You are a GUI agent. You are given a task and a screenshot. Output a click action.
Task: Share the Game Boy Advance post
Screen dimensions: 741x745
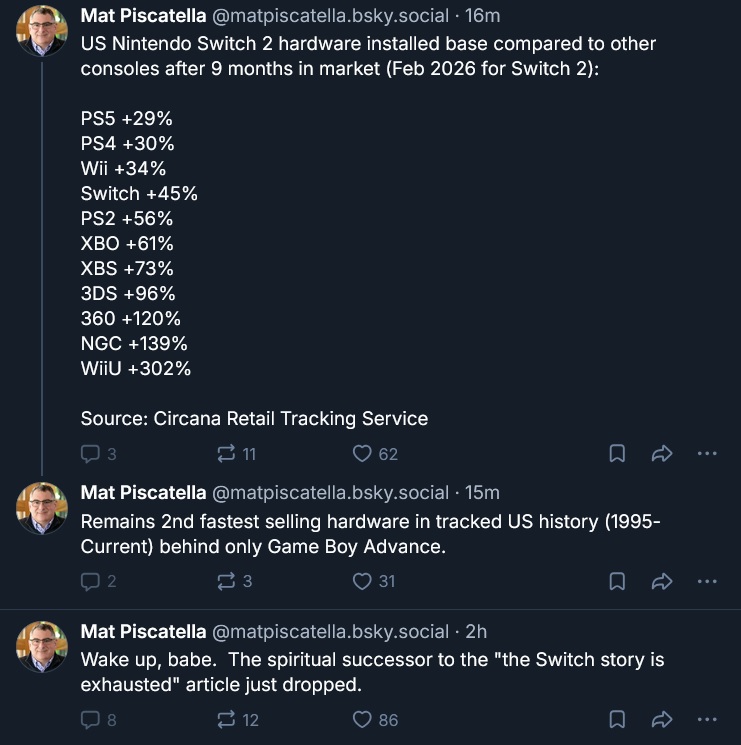(661, 581)
